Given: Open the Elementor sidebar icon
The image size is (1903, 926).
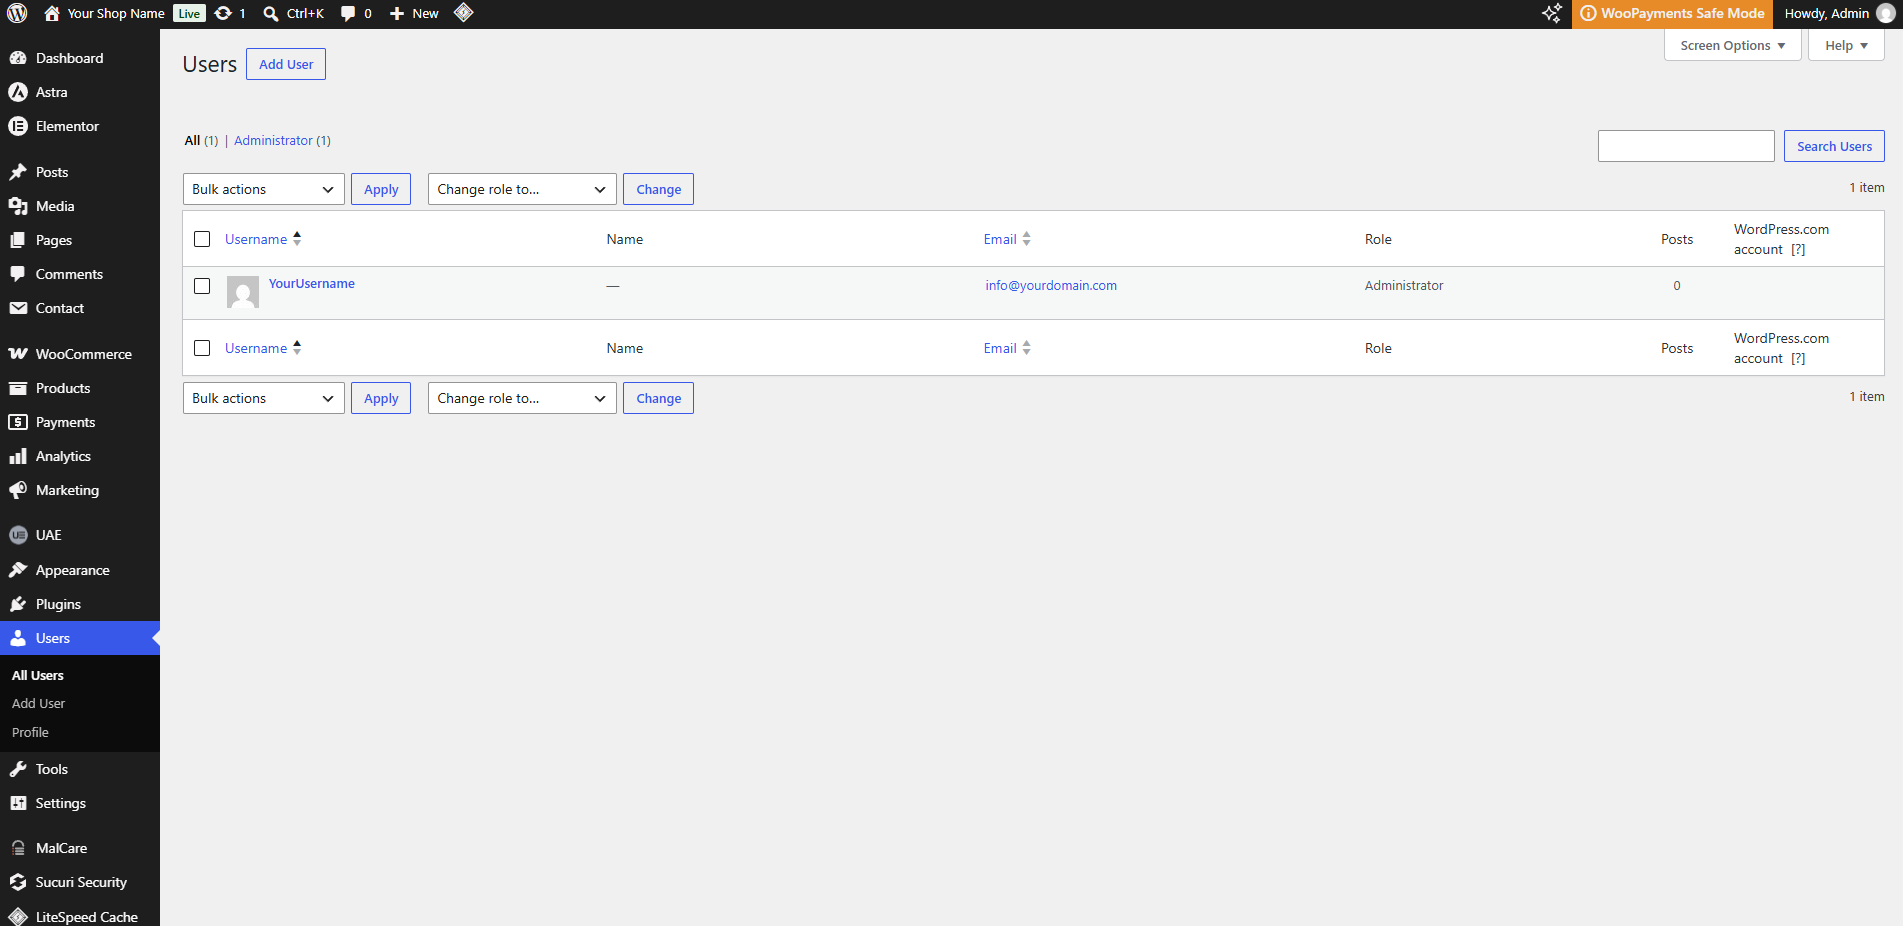Looking at the screenshot, I should tap(18, 126).
